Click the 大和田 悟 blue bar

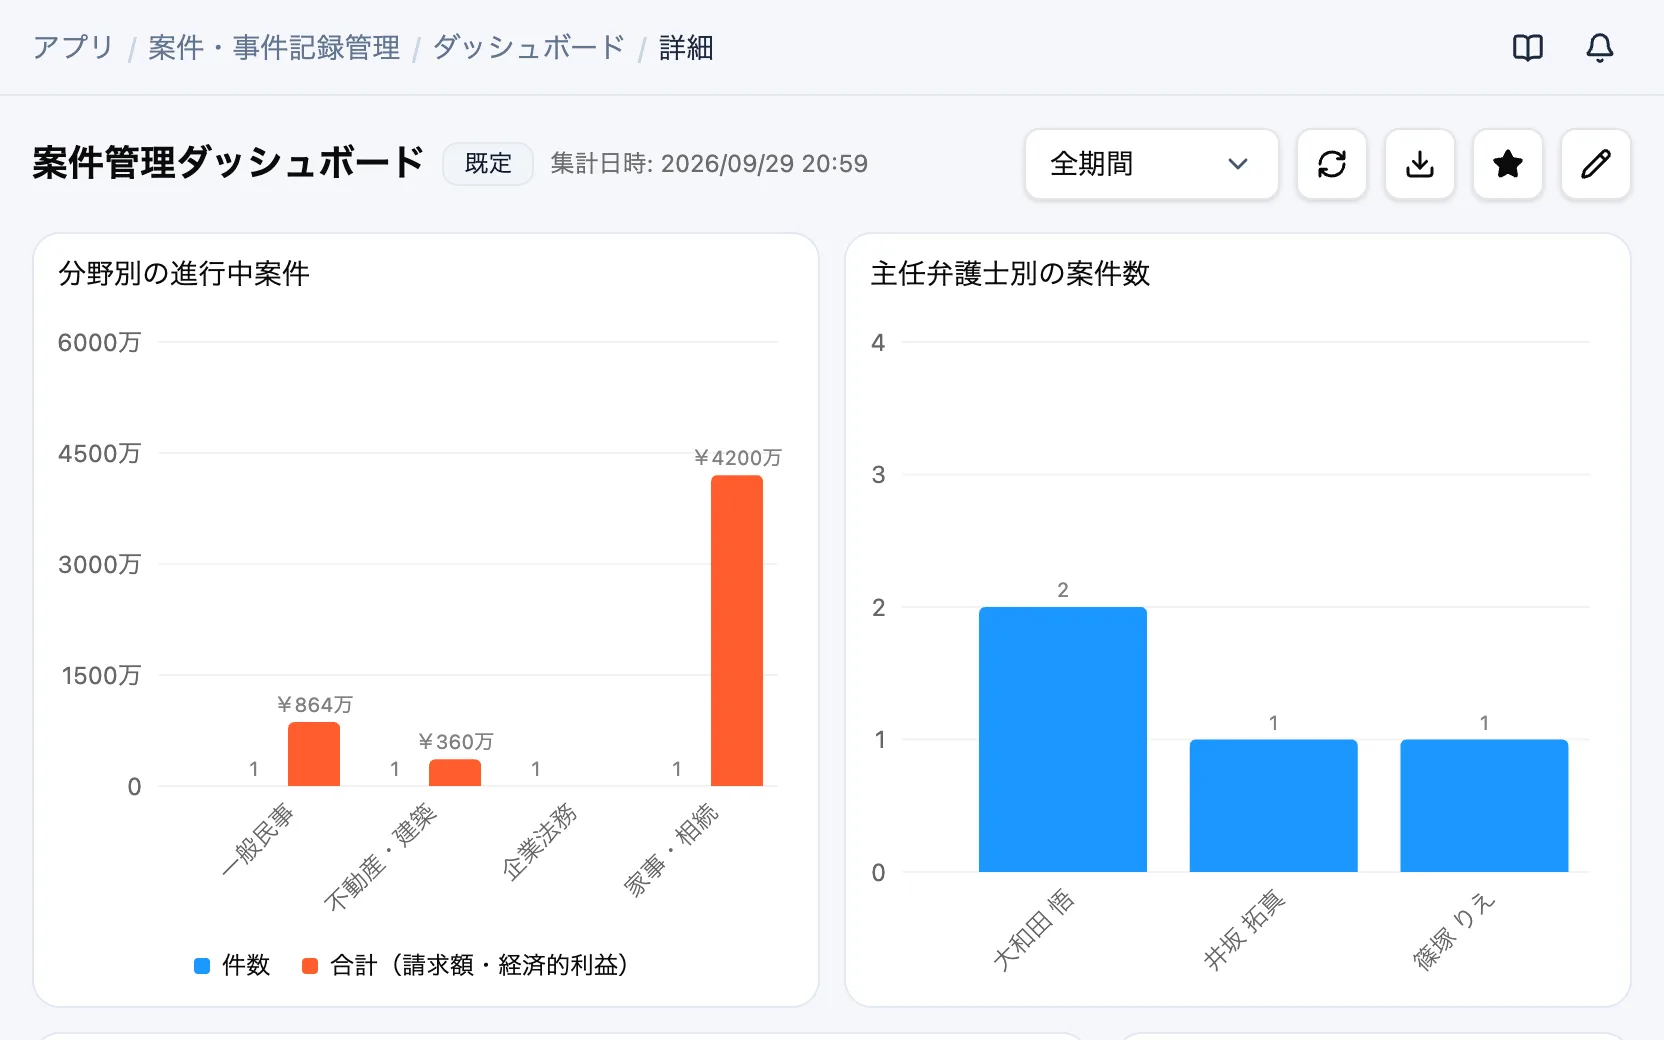(x=1063, y=739)
